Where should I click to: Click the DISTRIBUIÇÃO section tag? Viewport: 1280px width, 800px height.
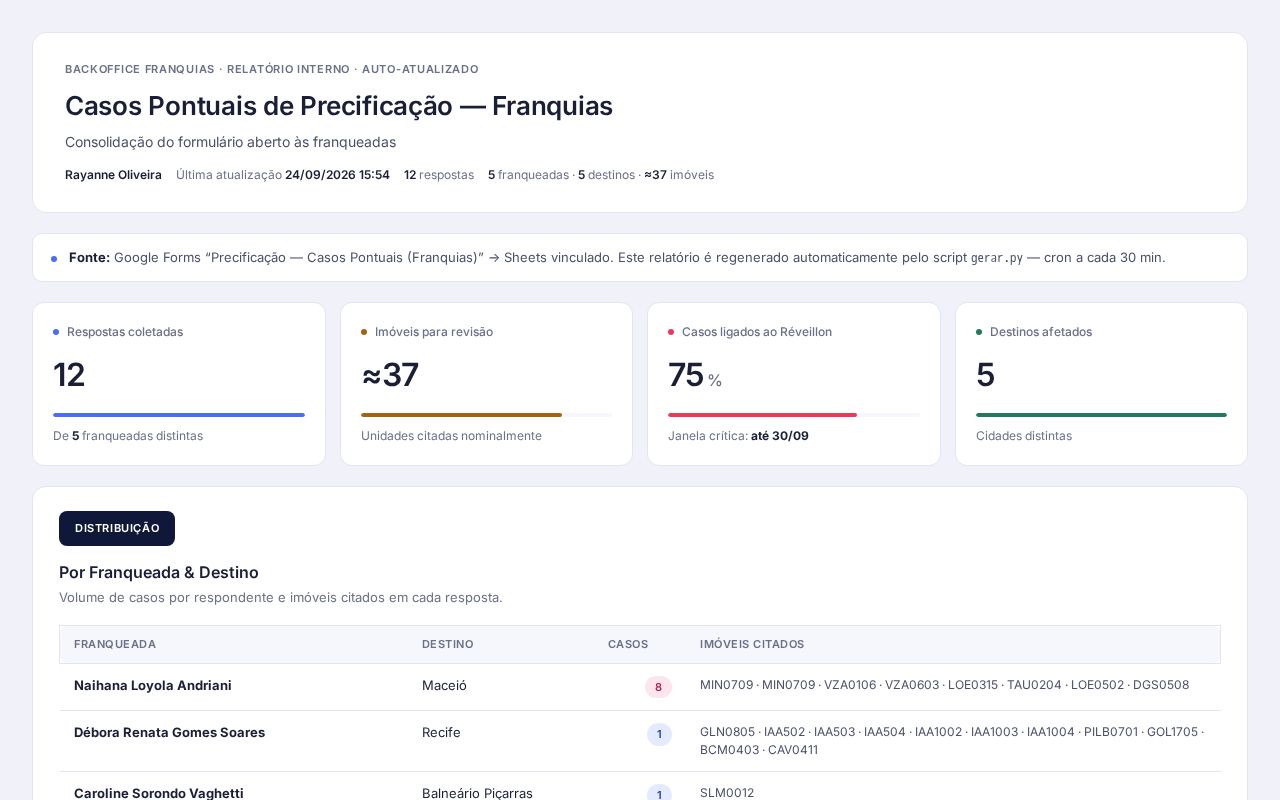pyautogui.click(x=117, y=528)
